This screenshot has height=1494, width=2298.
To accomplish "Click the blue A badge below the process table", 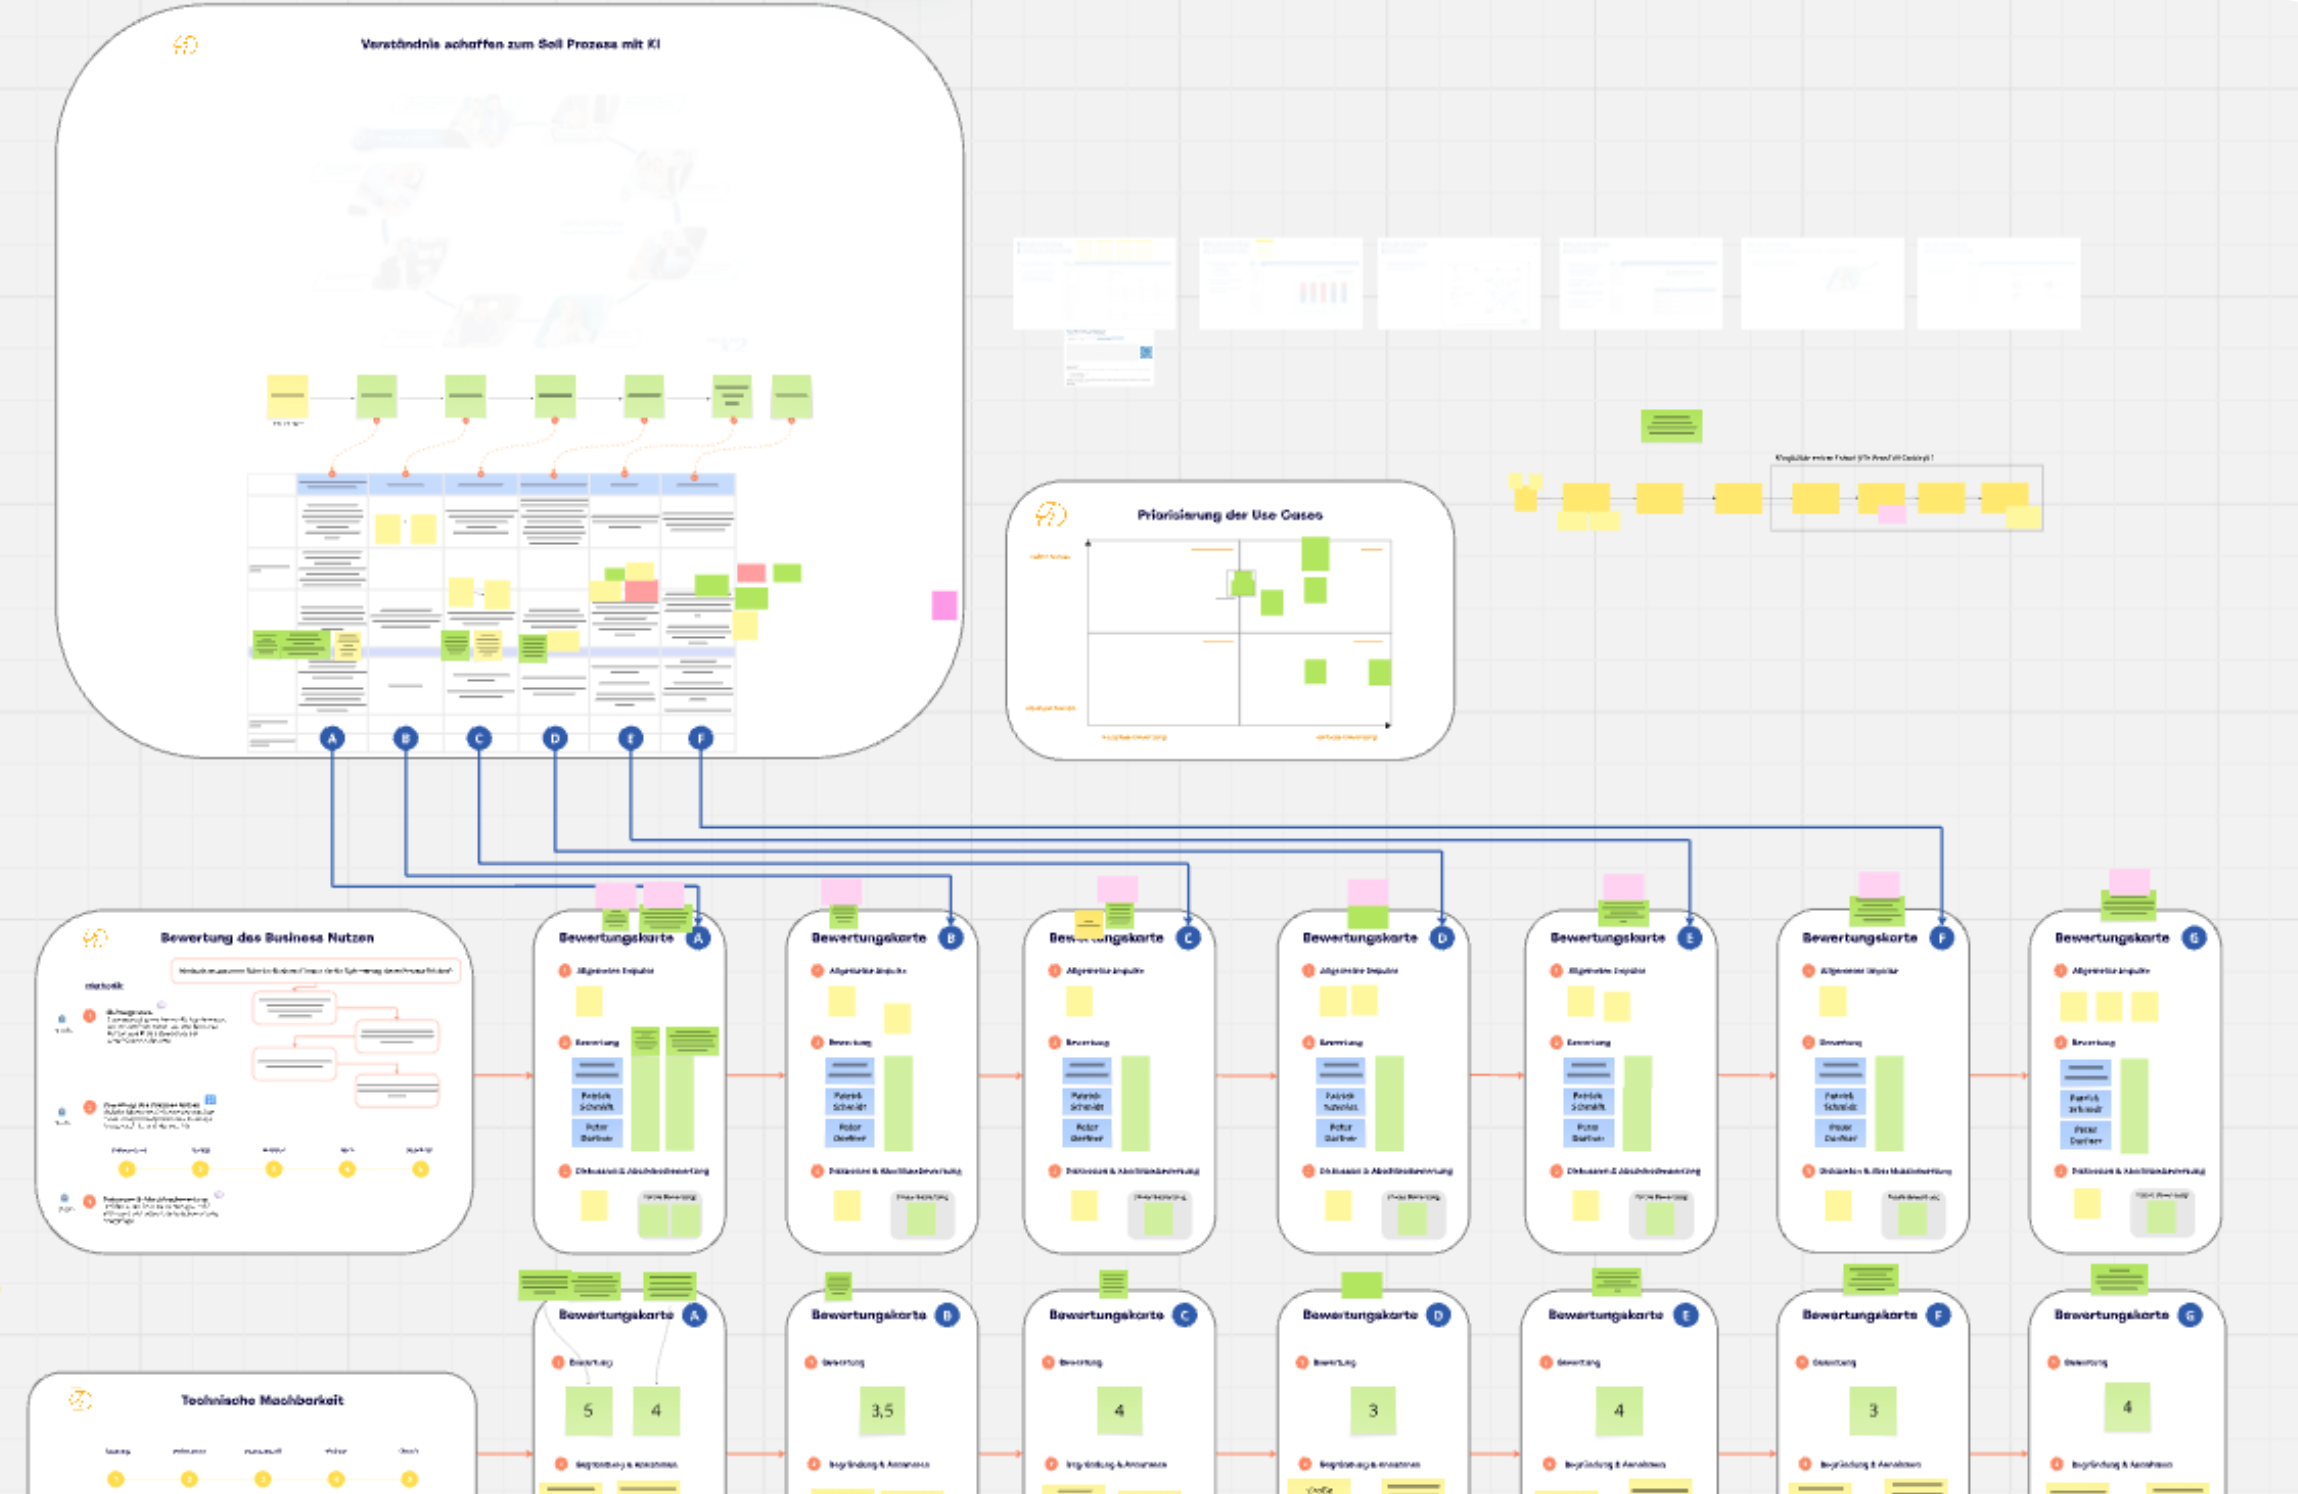I will [x=332, y=738].
